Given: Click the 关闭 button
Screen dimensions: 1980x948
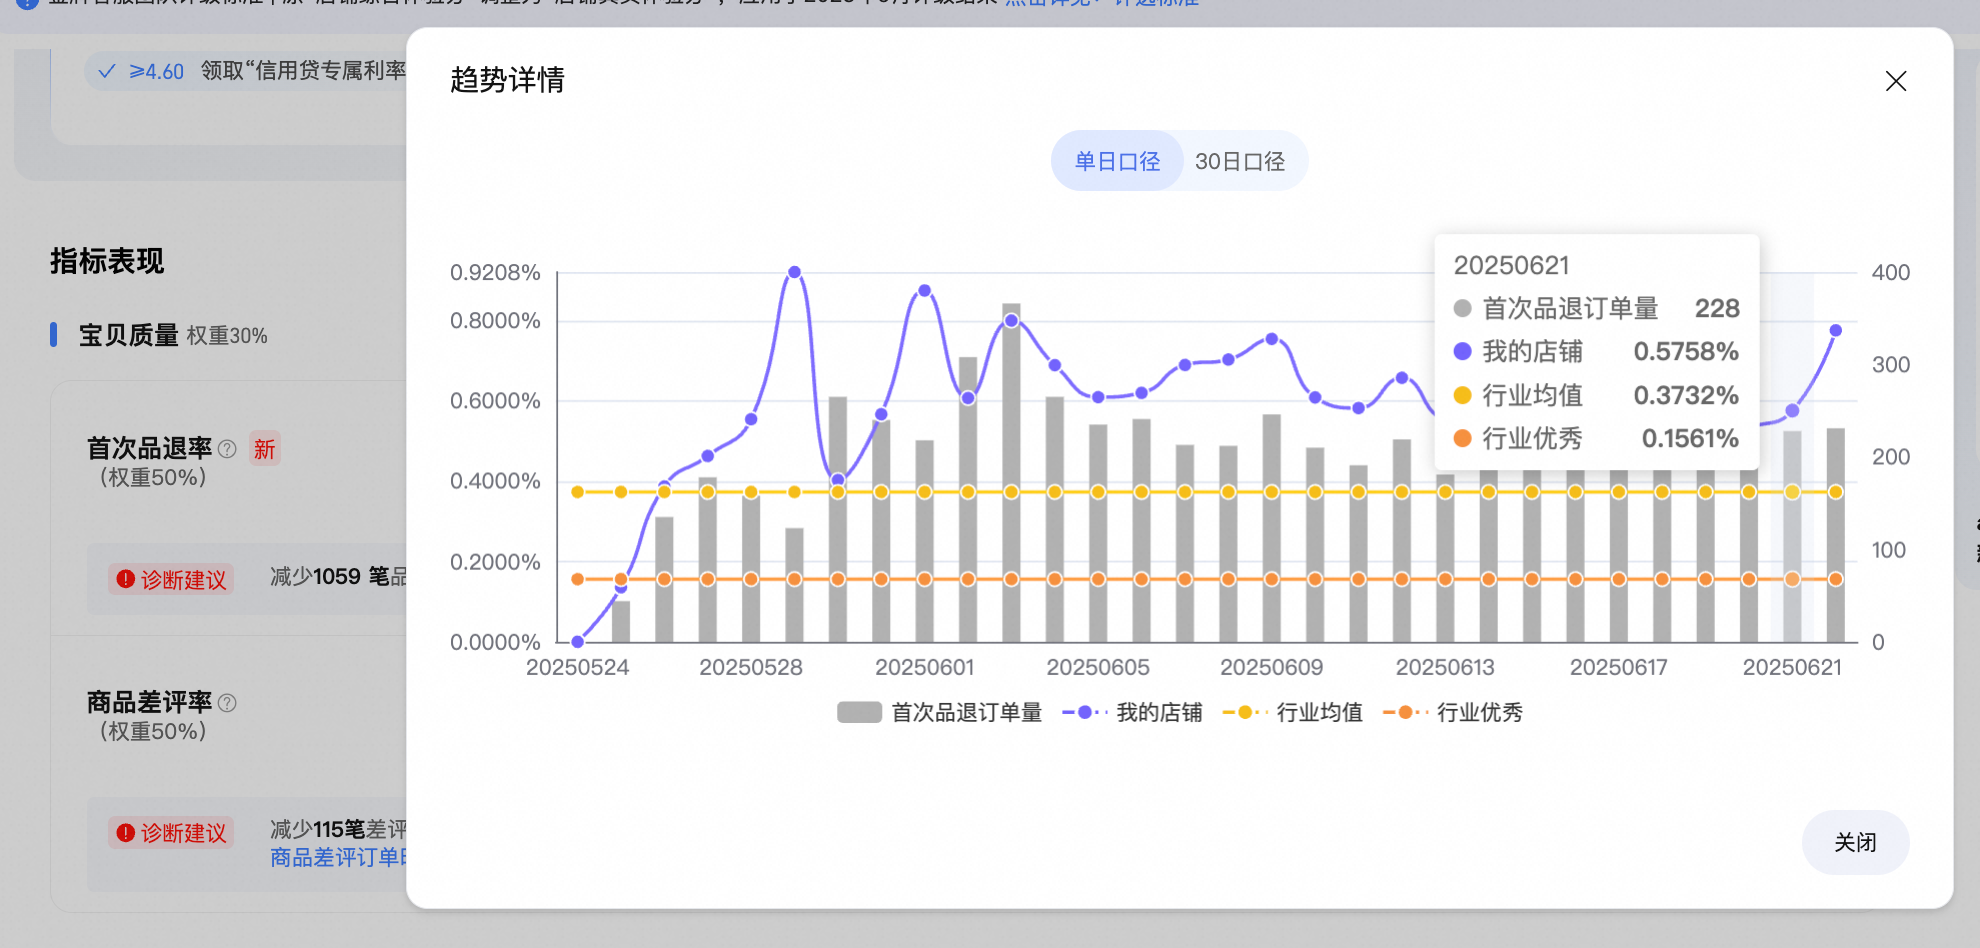Looking at the screenshot, I should (1855, 842).
